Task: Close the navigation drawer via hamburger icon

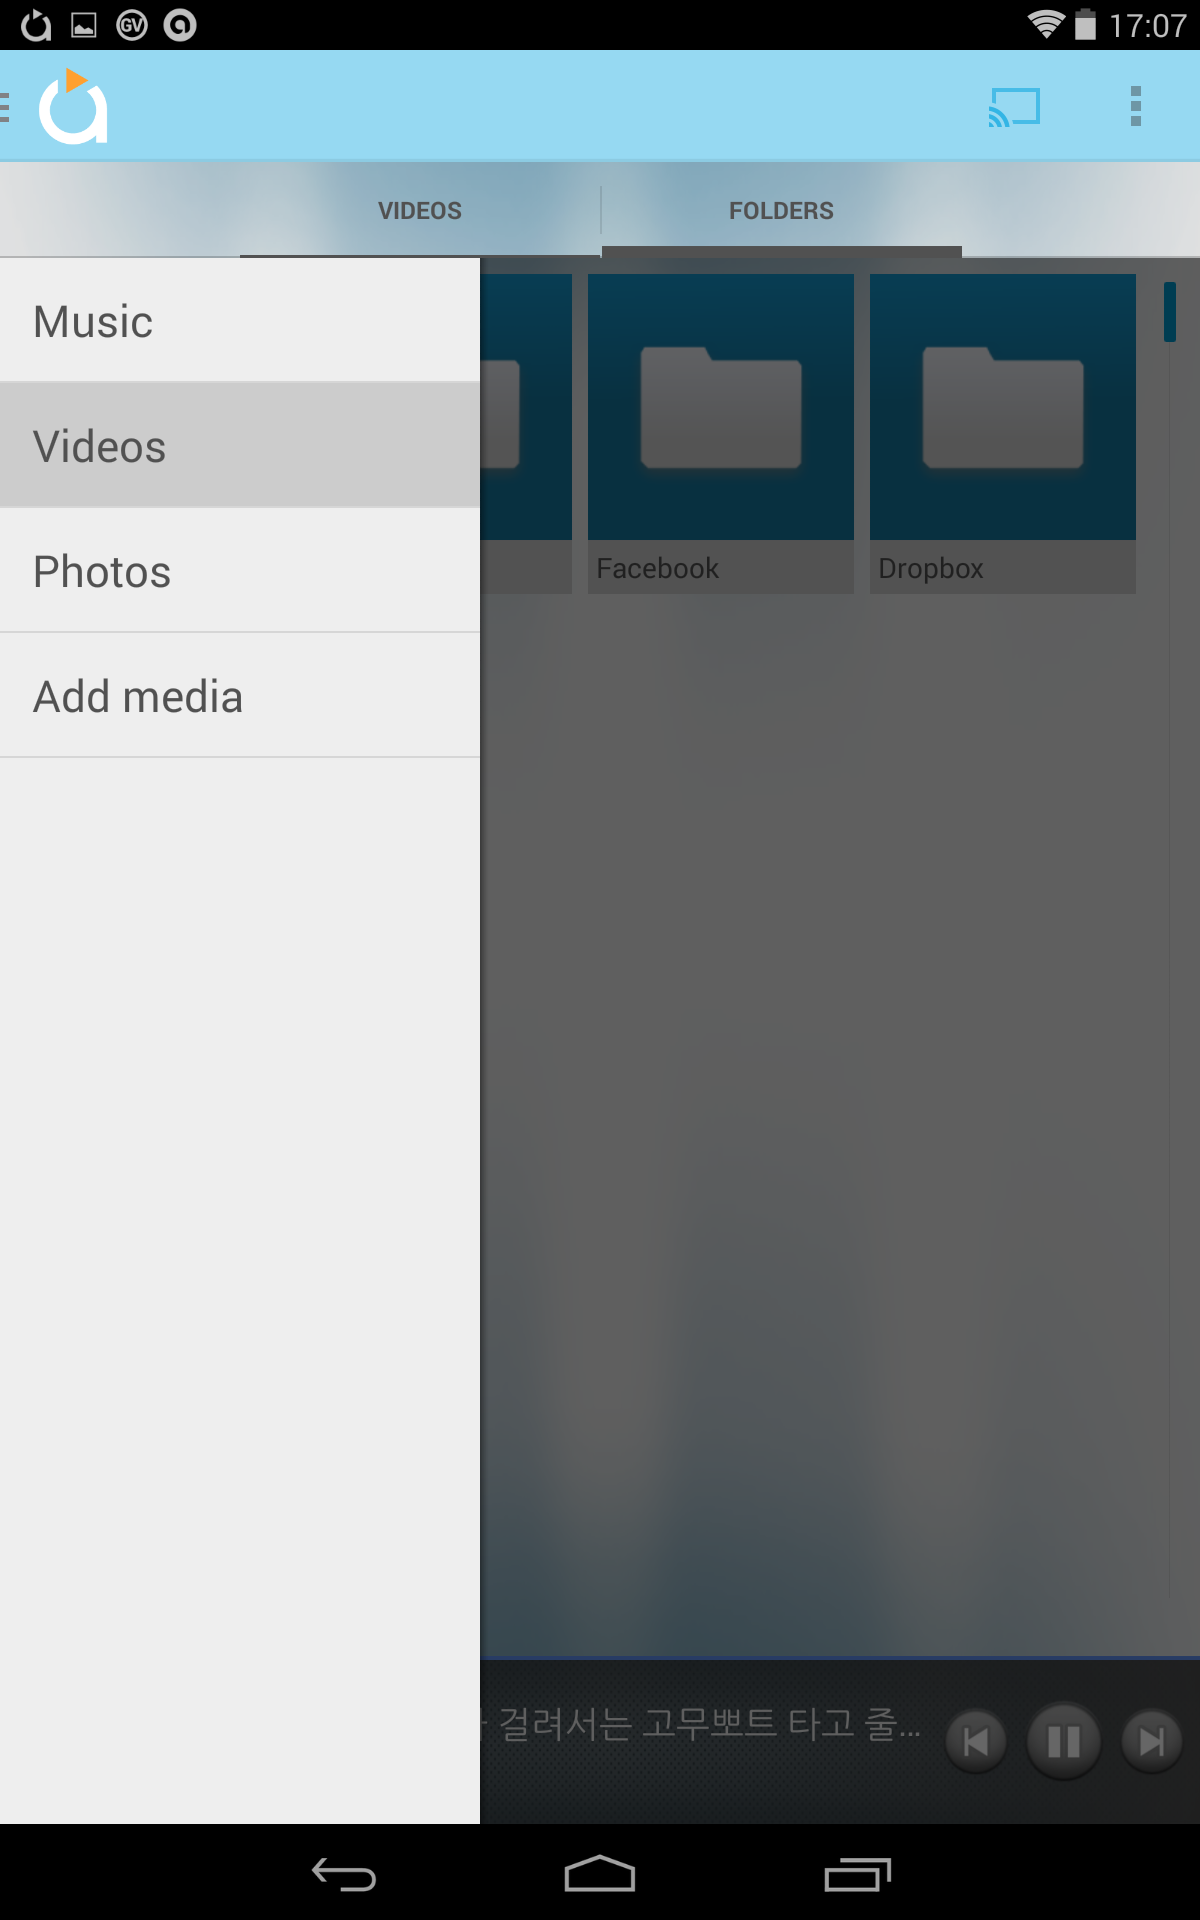Action: coord(6,106)
